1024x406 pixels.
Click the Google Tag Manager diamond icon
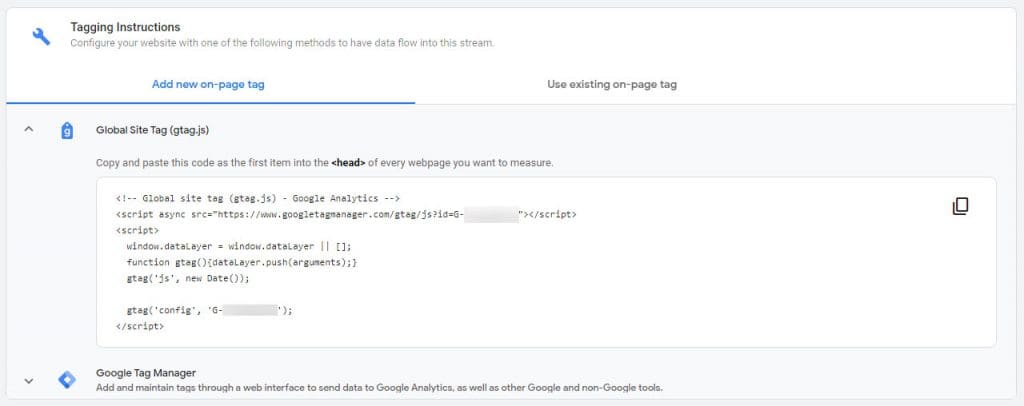coord(67,380)
